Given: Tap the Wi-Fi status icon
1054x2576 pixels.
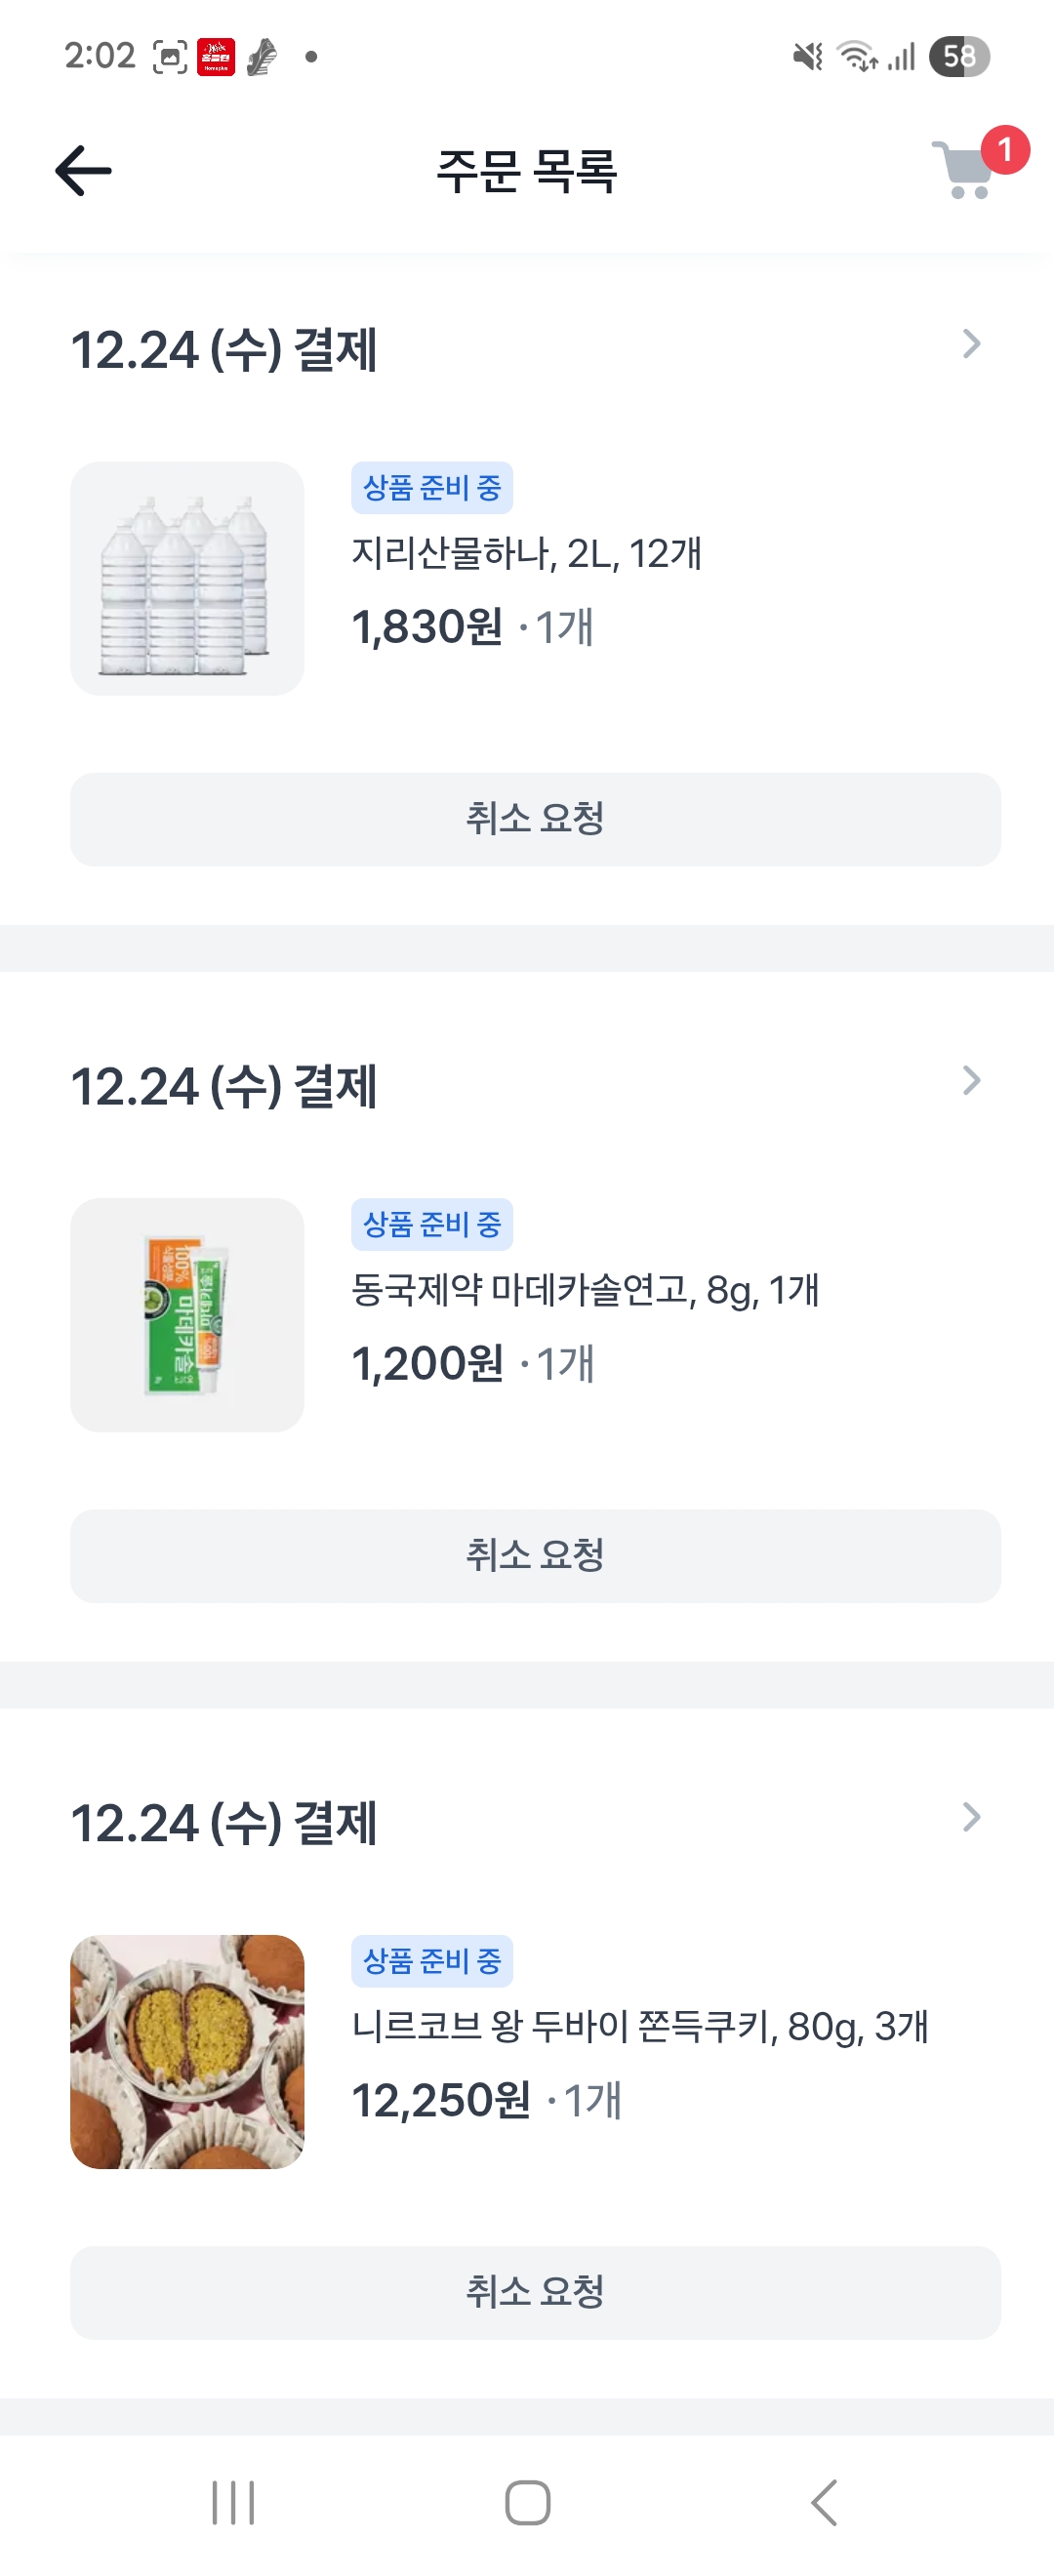Looking at the screenshot, I should click(856, 56).
